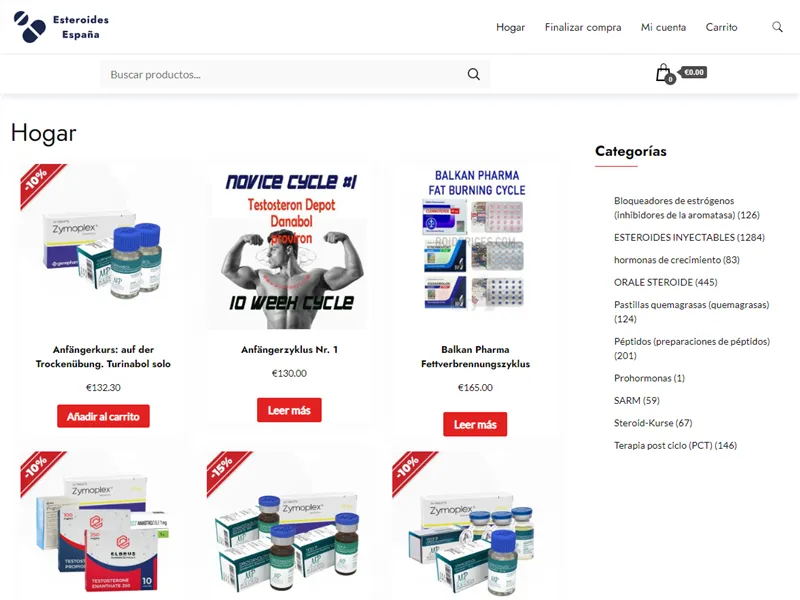Open the shopping bag cart icon
This screenshot has width=800, height=600.
tap(664, 73)
